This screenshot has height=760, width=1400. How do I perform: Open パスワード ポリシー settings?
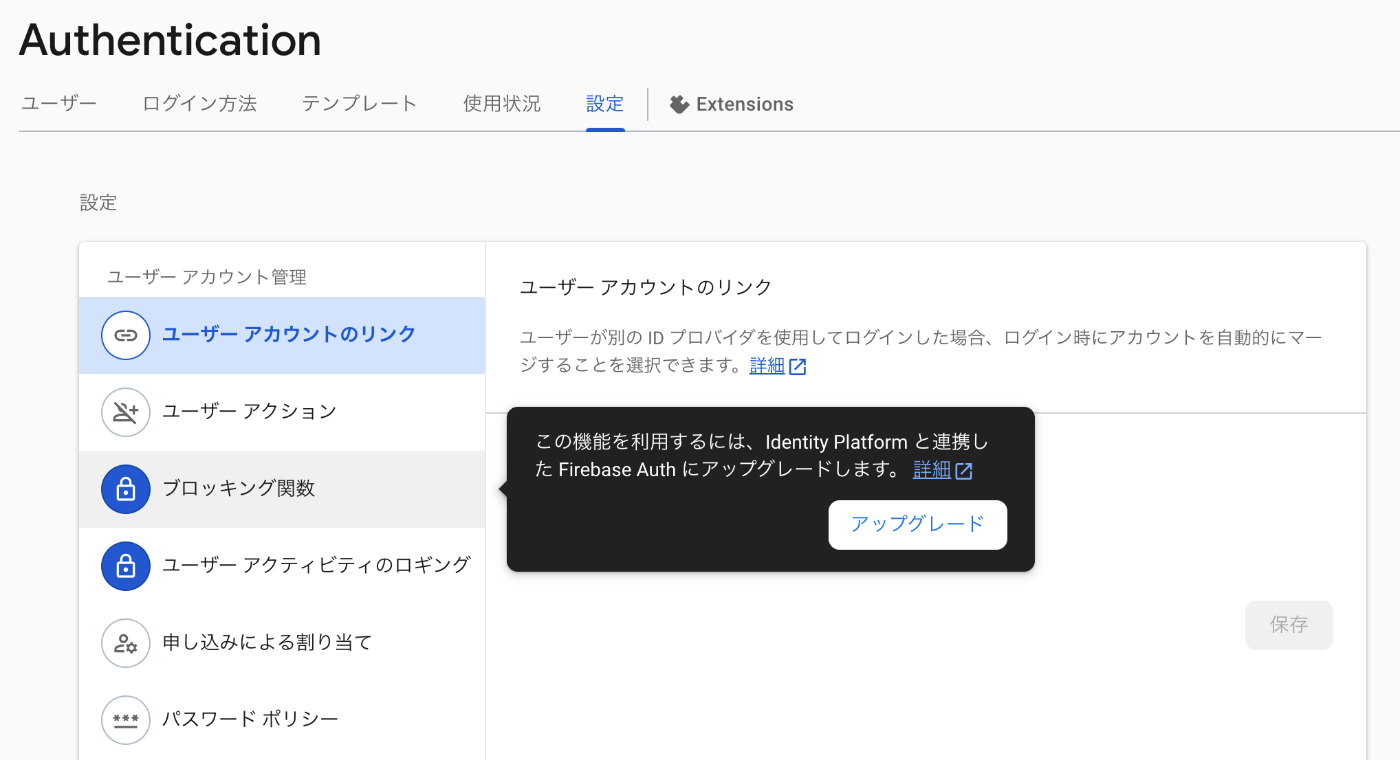(282, 720)
